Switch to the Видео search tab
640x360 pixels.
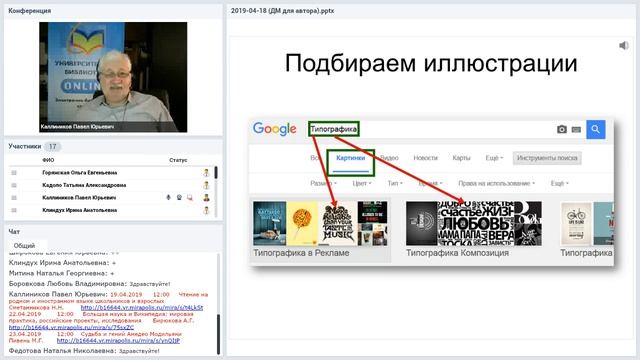389,158
